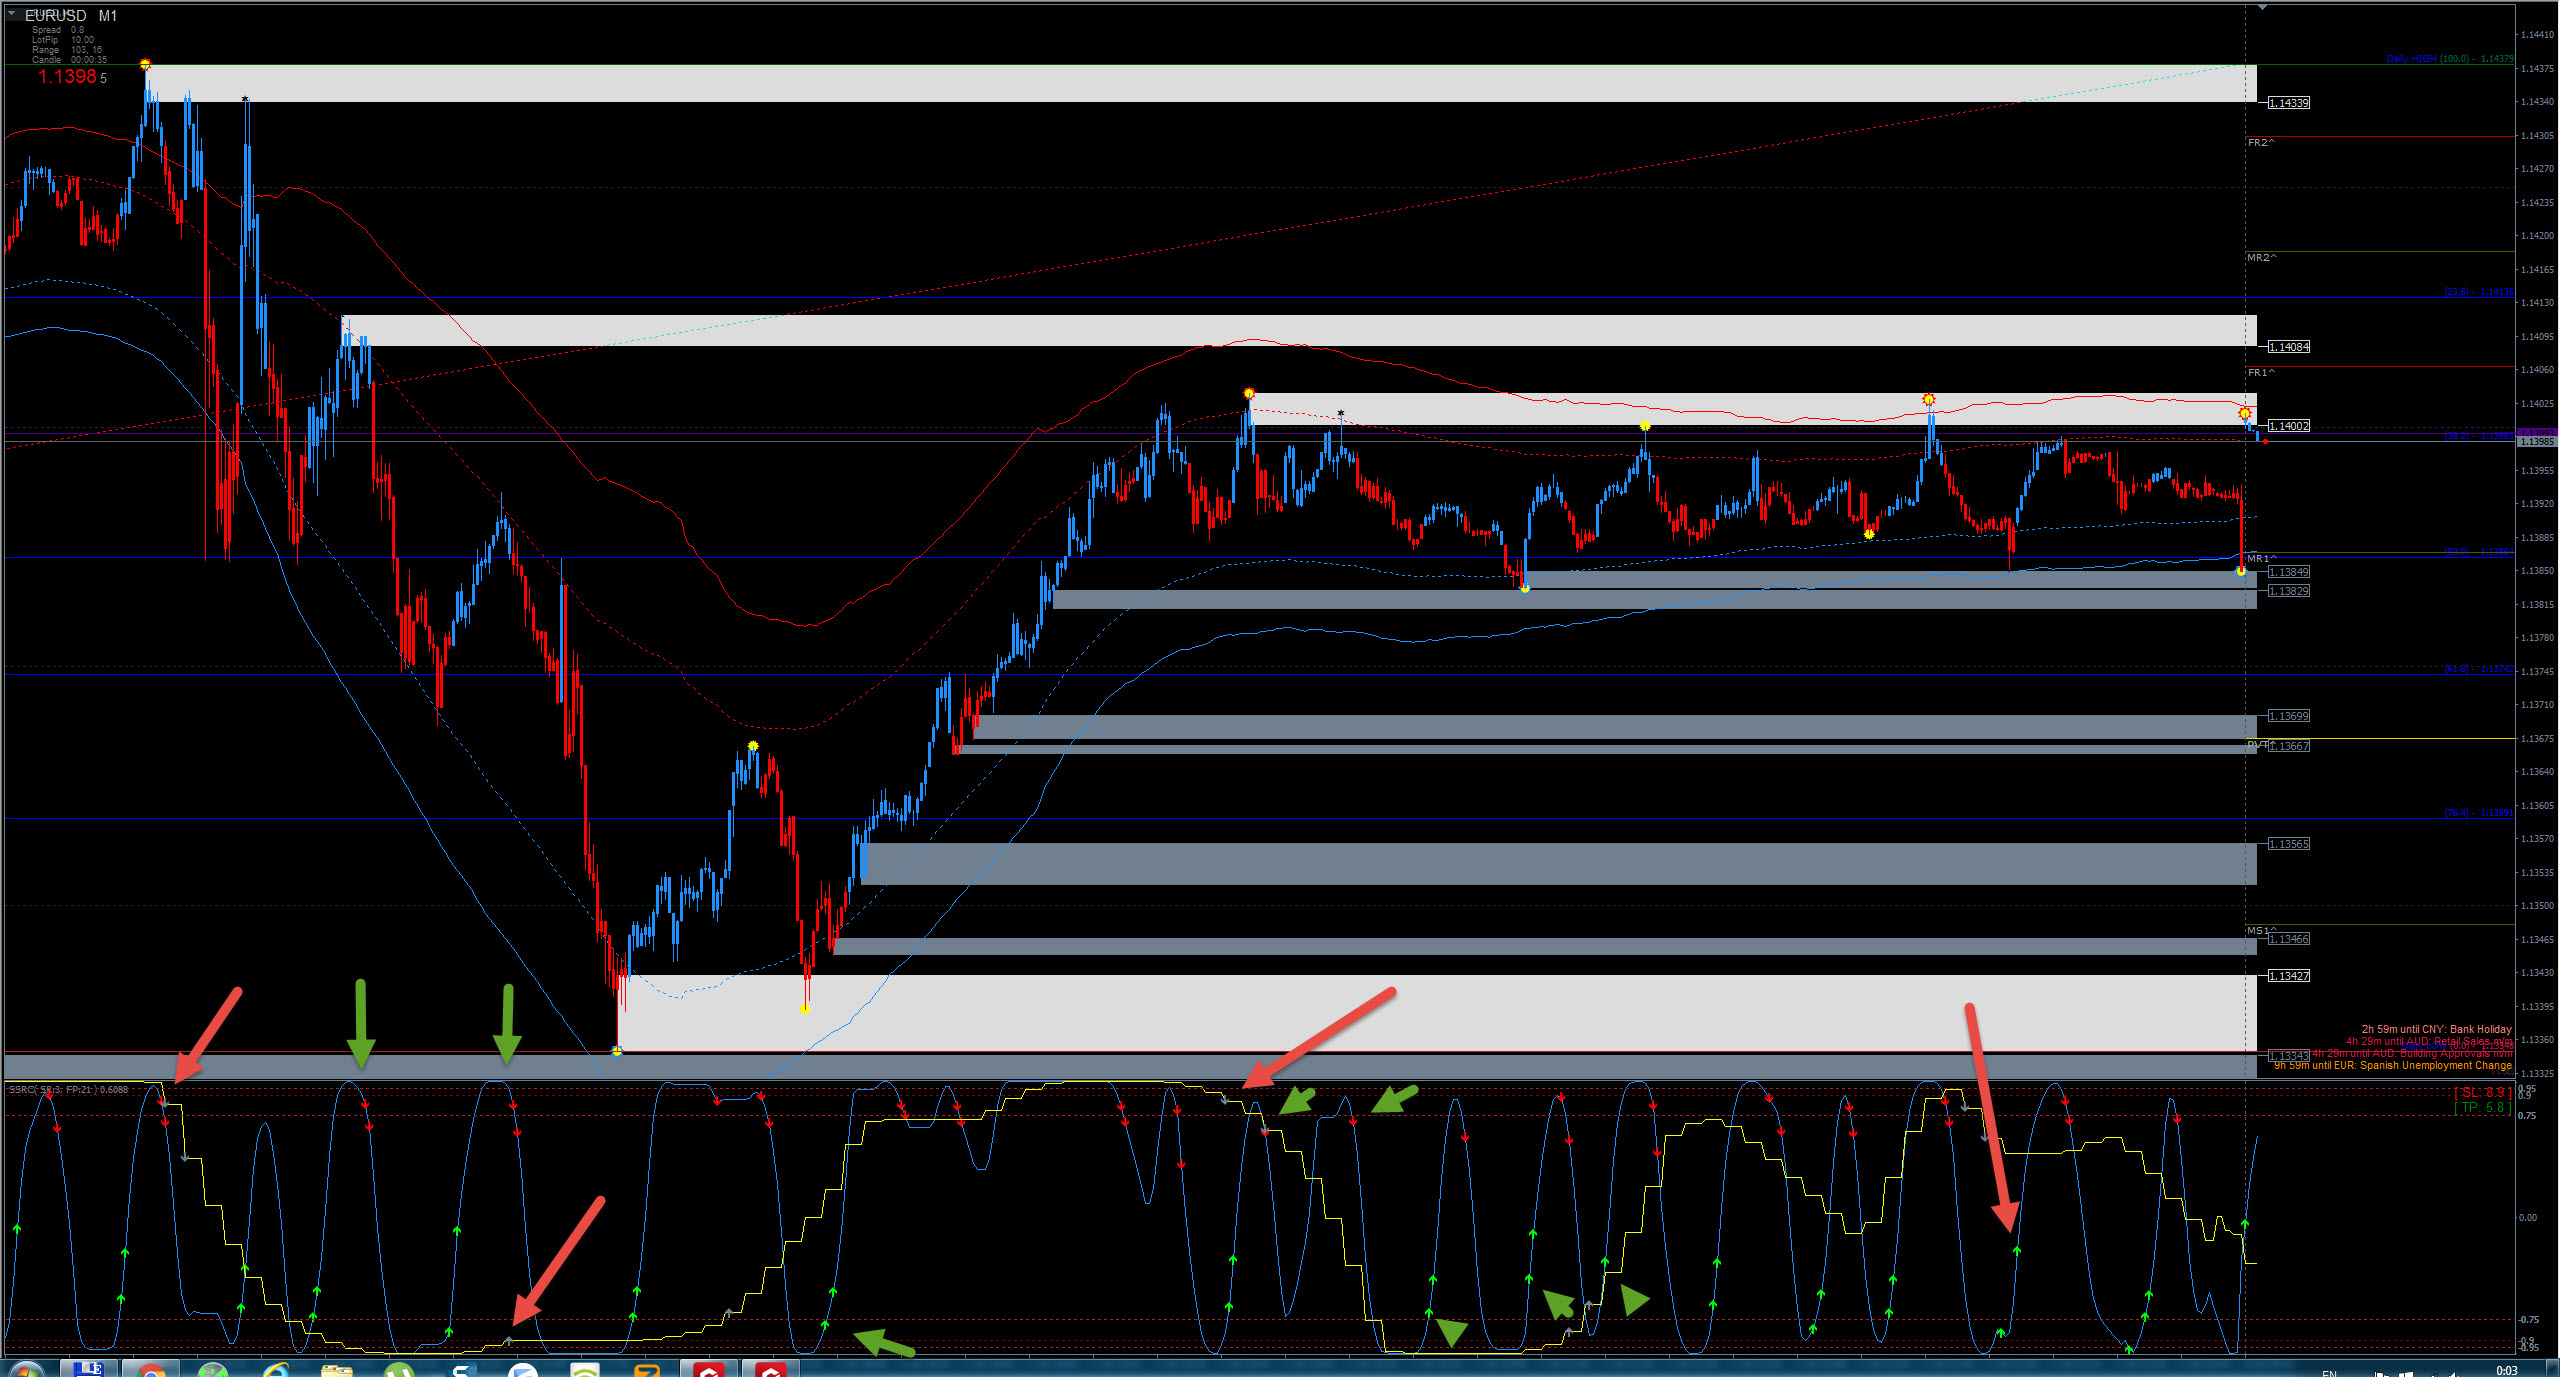Click the Candle 00:00:35 countdown text
Viewport: 2560px width, 1377px height.
(x=67, y=60)
